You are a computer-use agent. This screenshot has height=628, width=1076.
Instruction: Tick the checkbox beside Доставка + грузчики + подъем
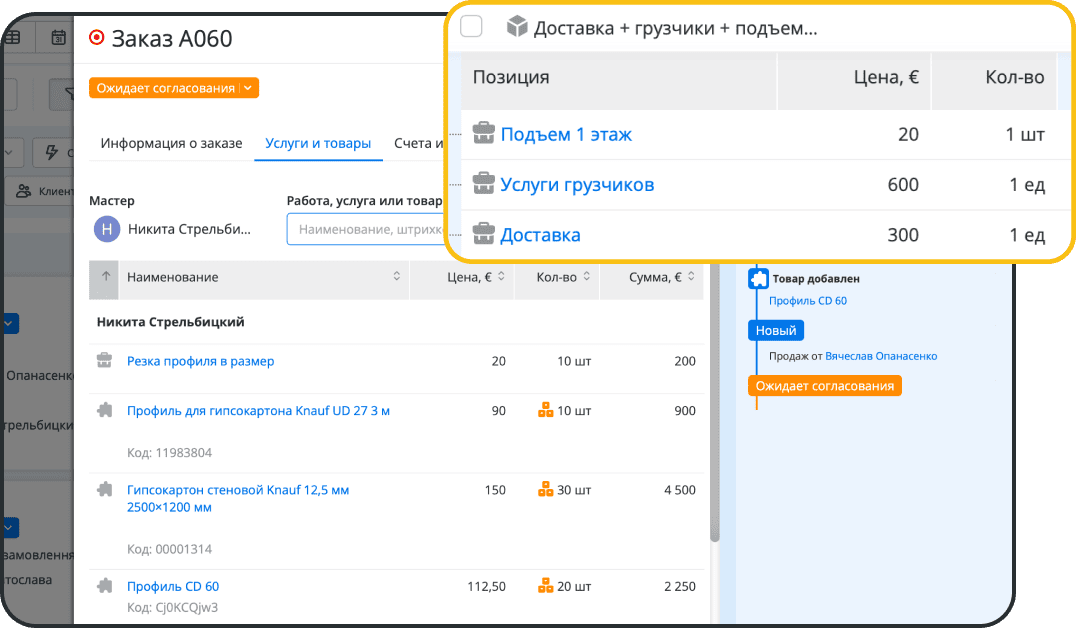coord(470,27)
